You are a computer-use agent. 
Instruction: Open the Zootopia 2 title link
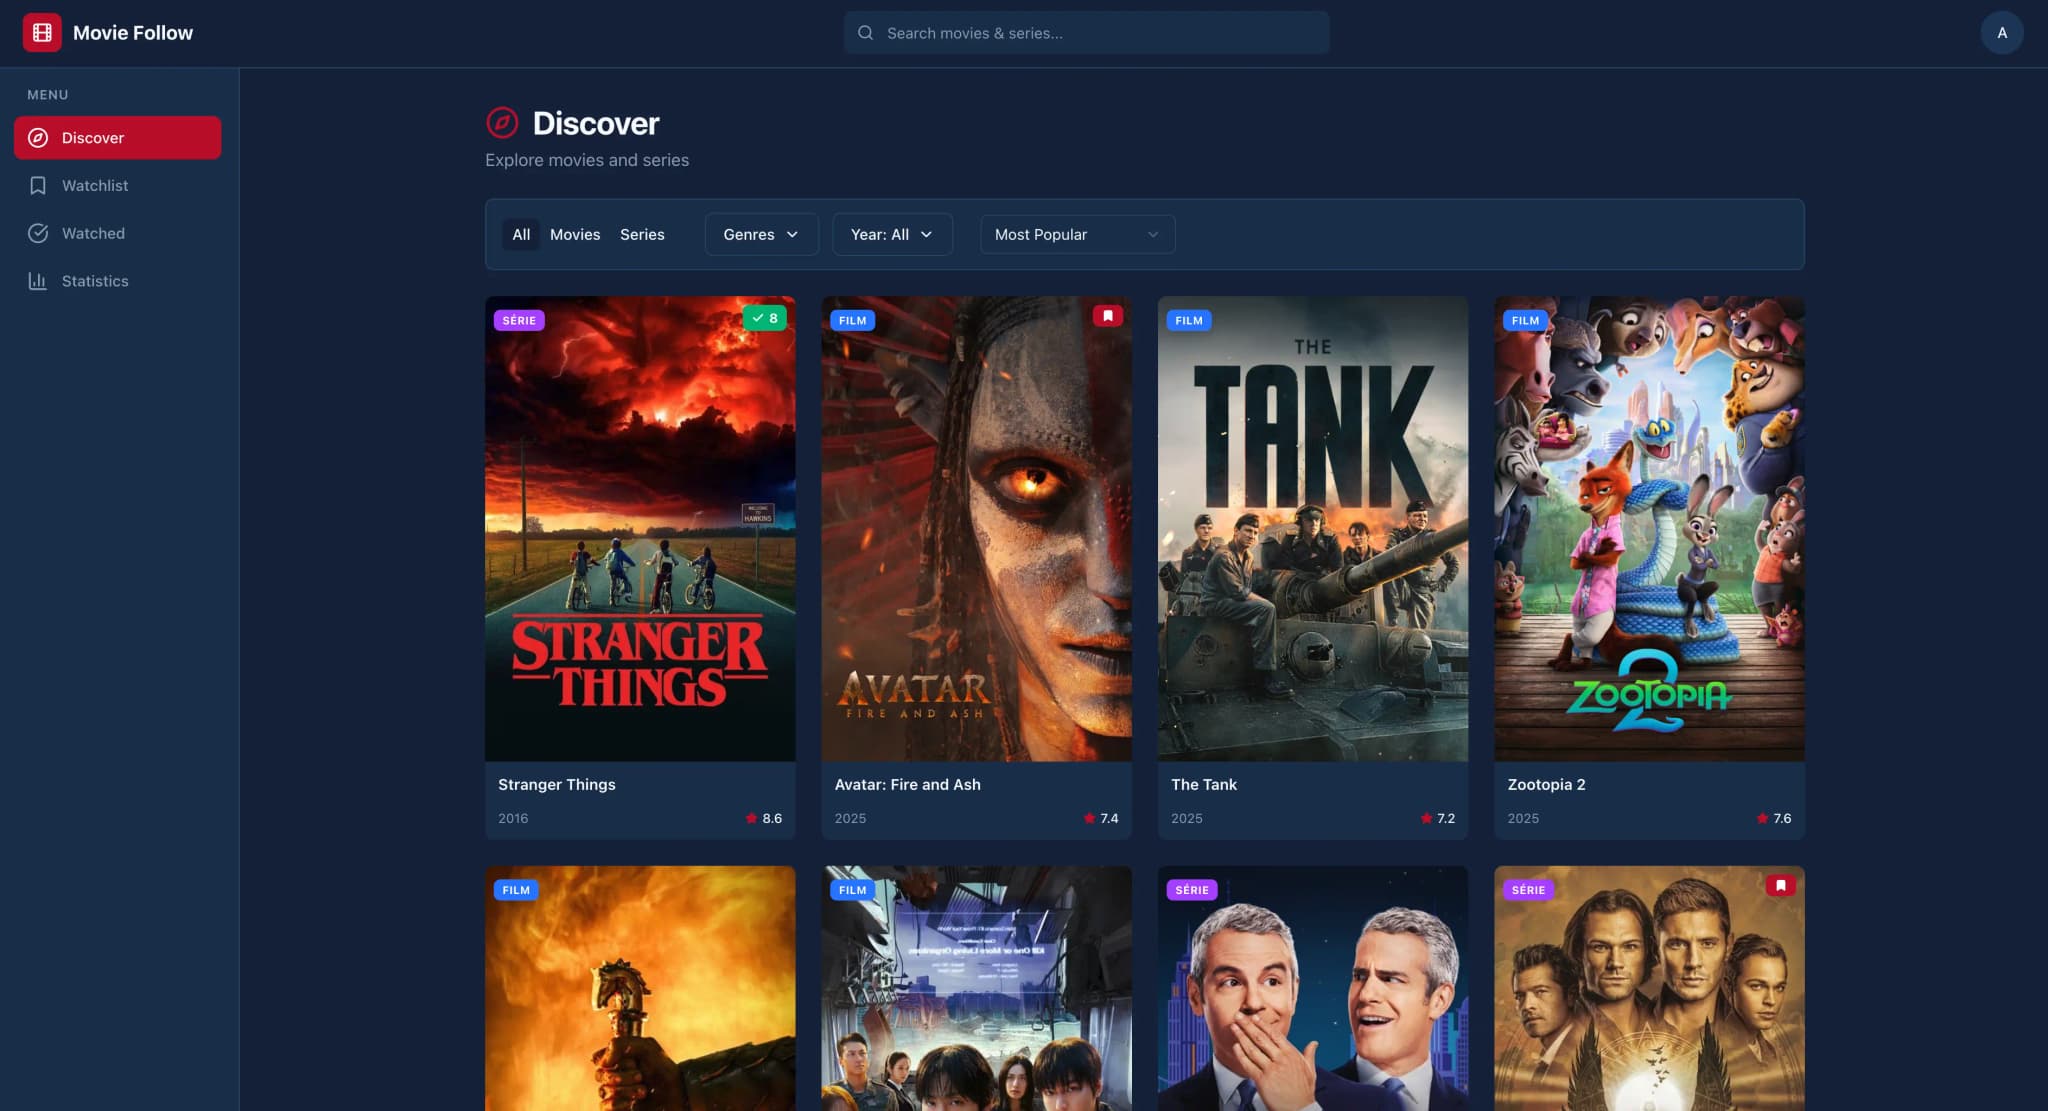tap(1546, 785)
